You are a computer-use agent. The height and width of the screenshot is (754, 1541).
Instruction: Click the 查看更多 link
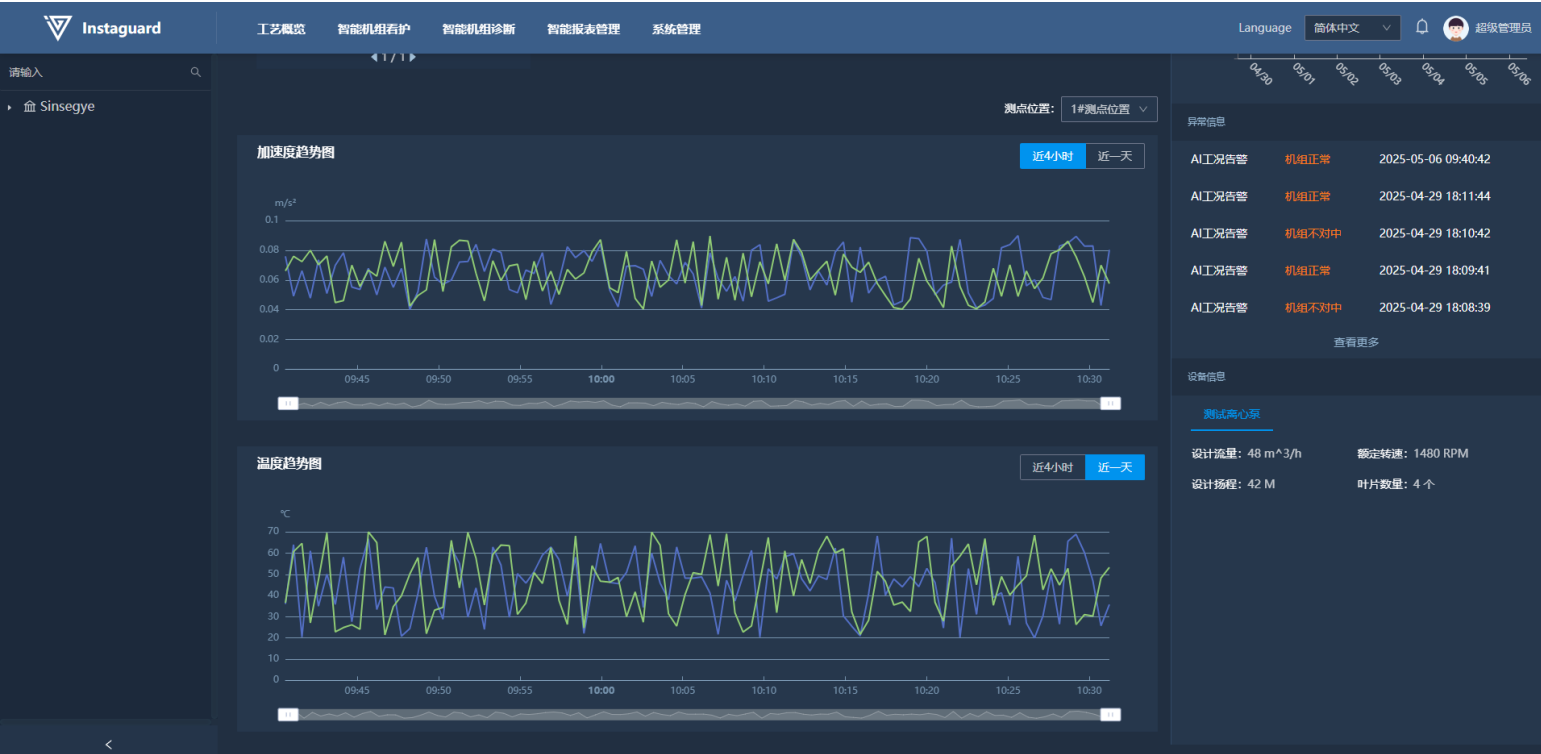coord(1356,342)
